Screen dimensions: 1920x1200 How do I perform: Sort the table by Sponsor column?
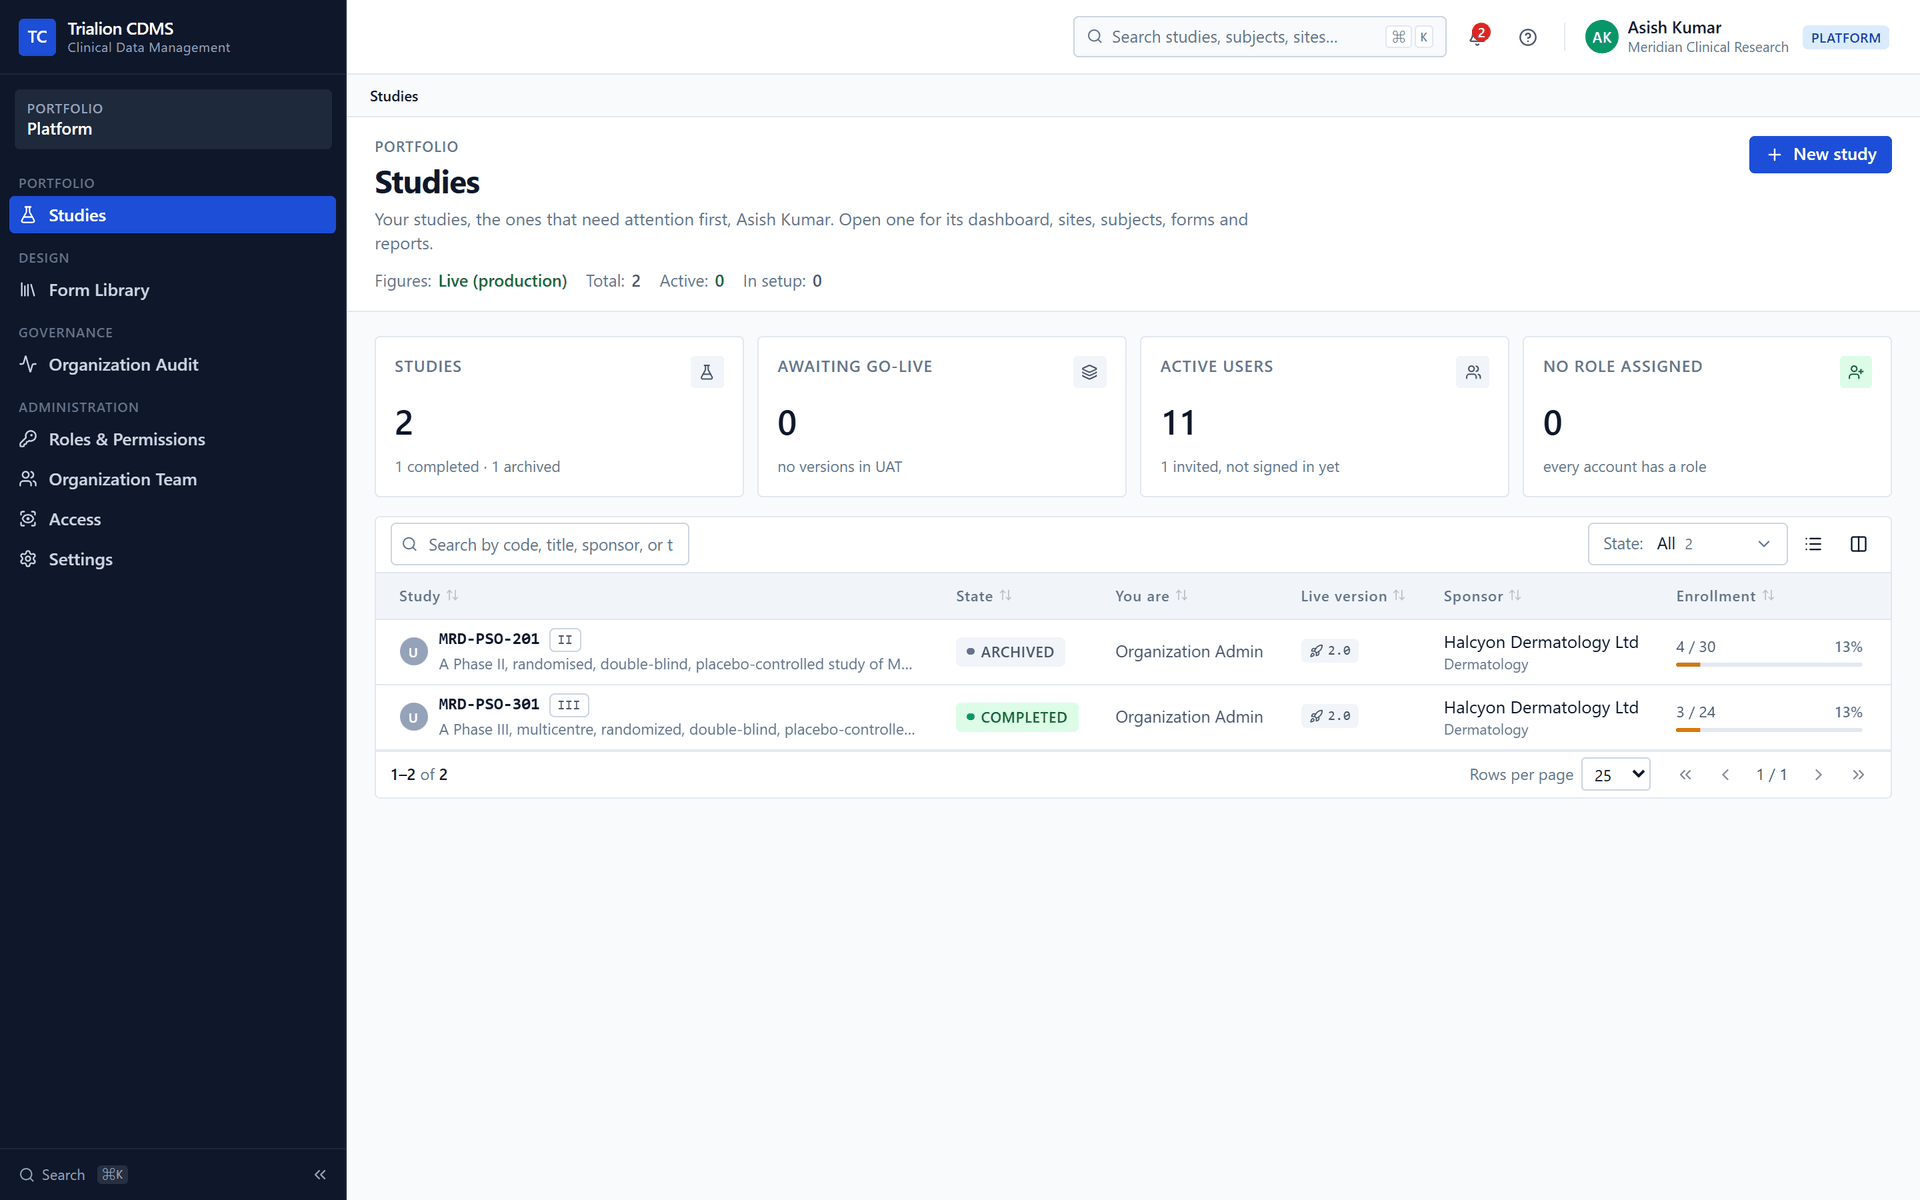(1482, 596)
